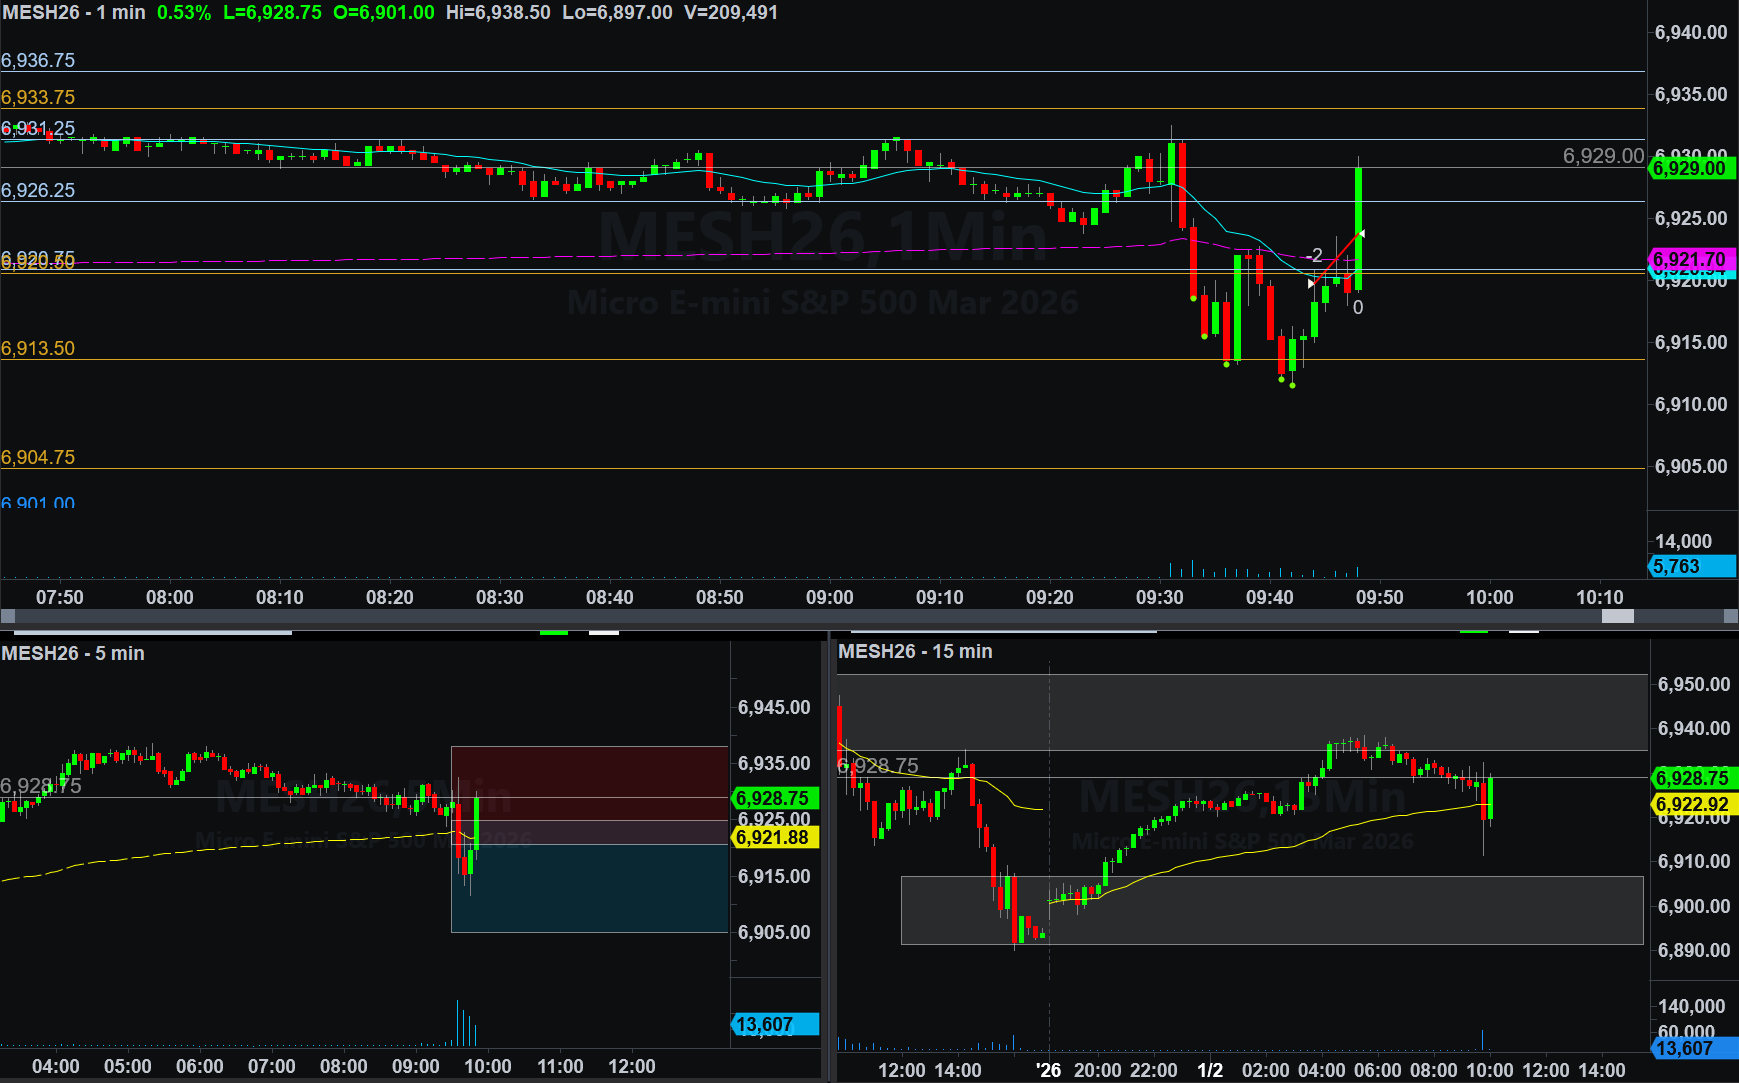The width and height of the screenshot is (1739, 1083).
Task: Click the left arrow of the horizontal scrollbar
Action: pyautogui.click(x=8, y=617)
